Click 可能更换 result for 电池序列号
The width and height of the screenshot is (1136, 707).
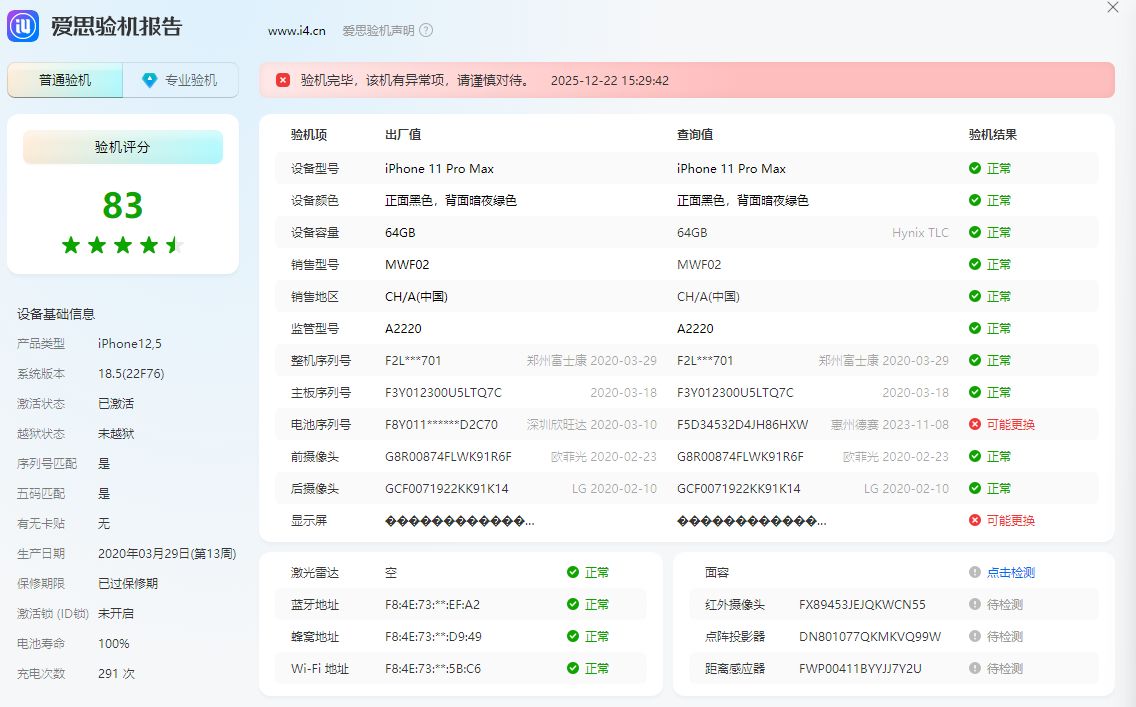(1011, 424)
